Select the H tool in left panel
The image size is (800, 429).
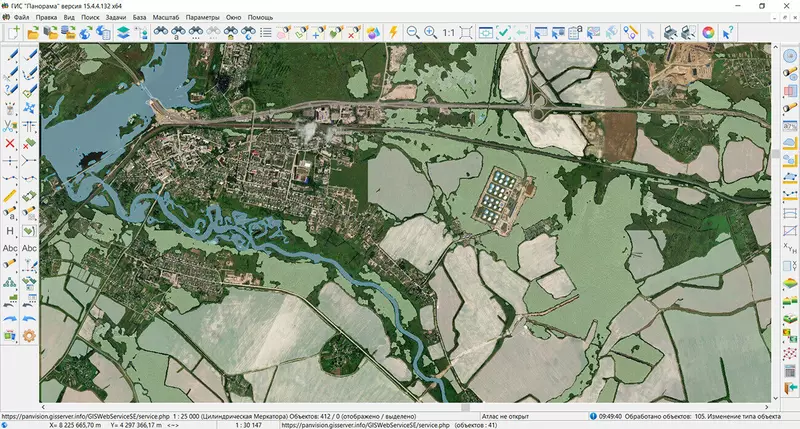10,231
